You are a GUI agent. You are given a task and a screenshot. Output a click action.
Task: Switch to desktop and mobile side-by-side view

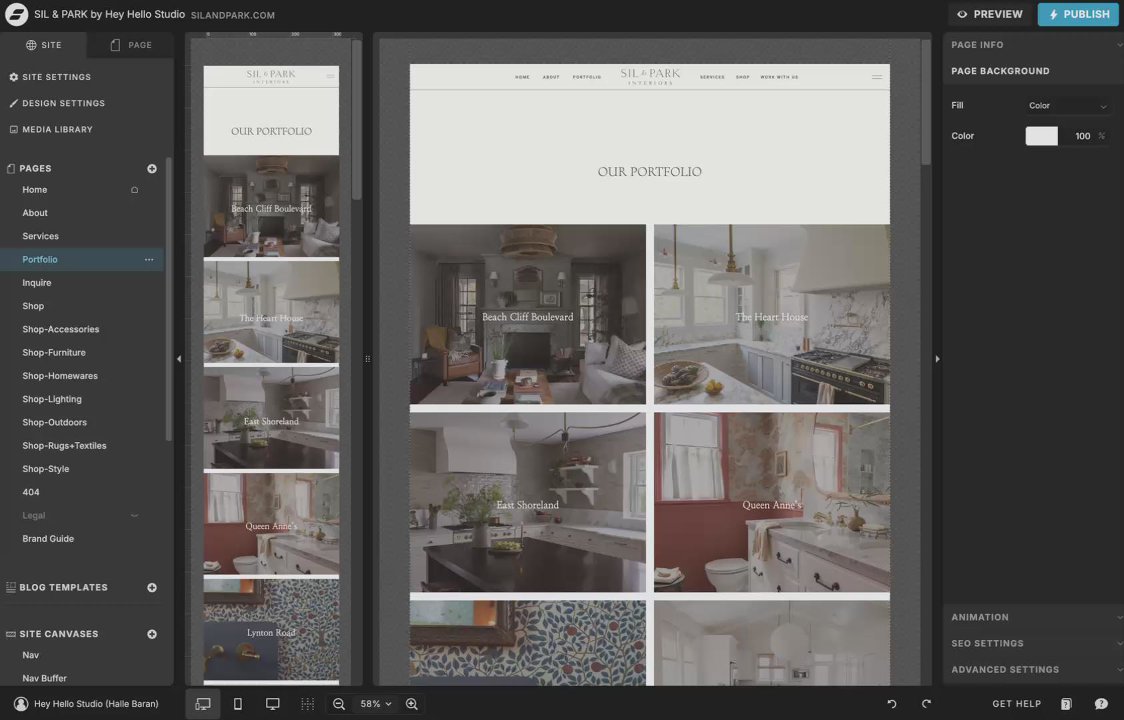(x=203, y=704)
